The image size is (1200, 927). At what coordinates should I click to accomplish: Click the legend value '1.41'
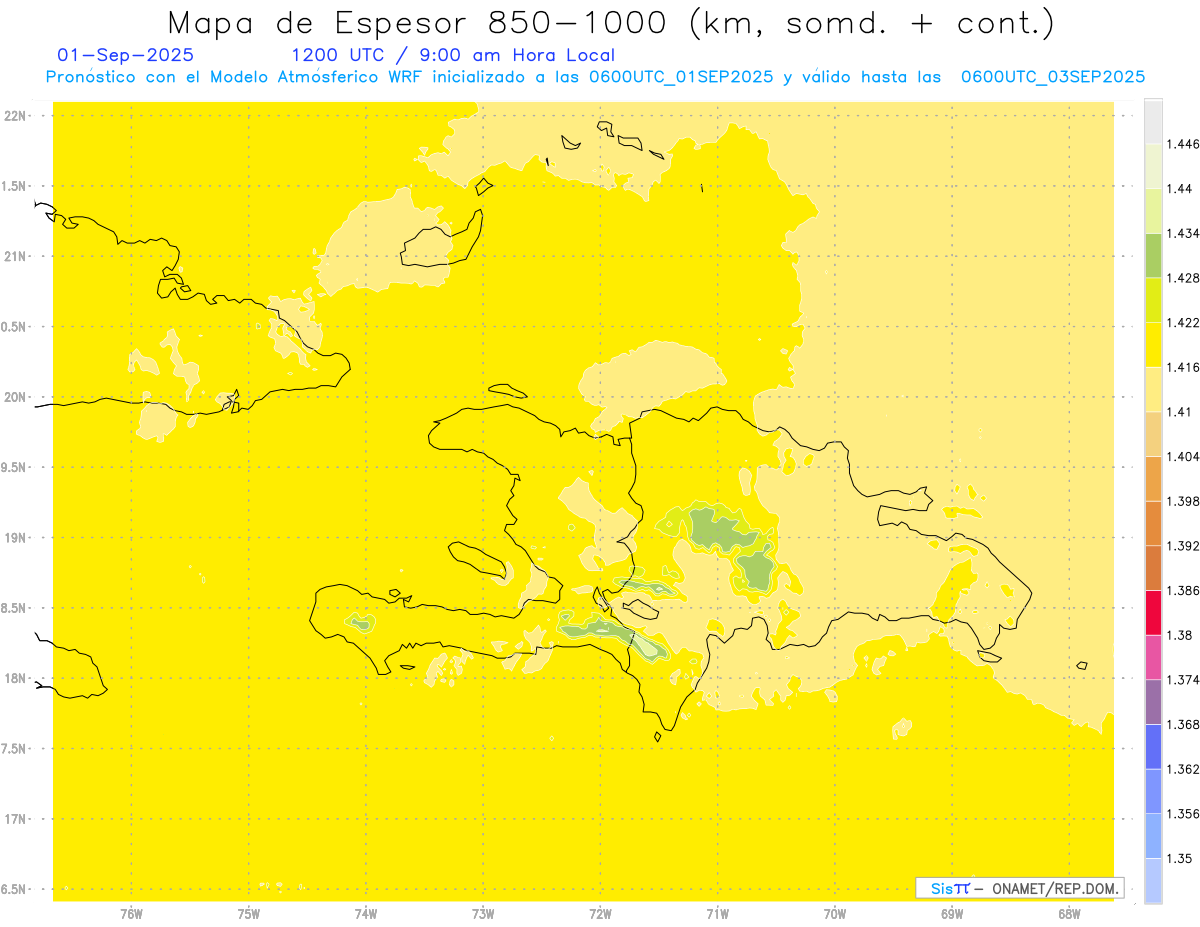[x=1179, y=412]
